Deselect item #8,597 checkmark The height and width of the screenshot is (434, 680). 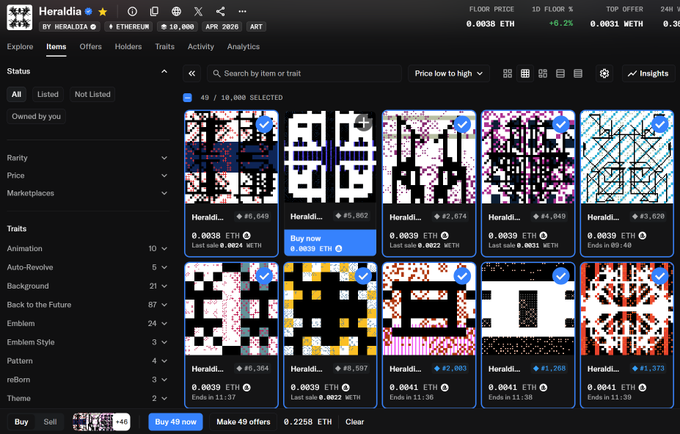(x=363, y=276)
